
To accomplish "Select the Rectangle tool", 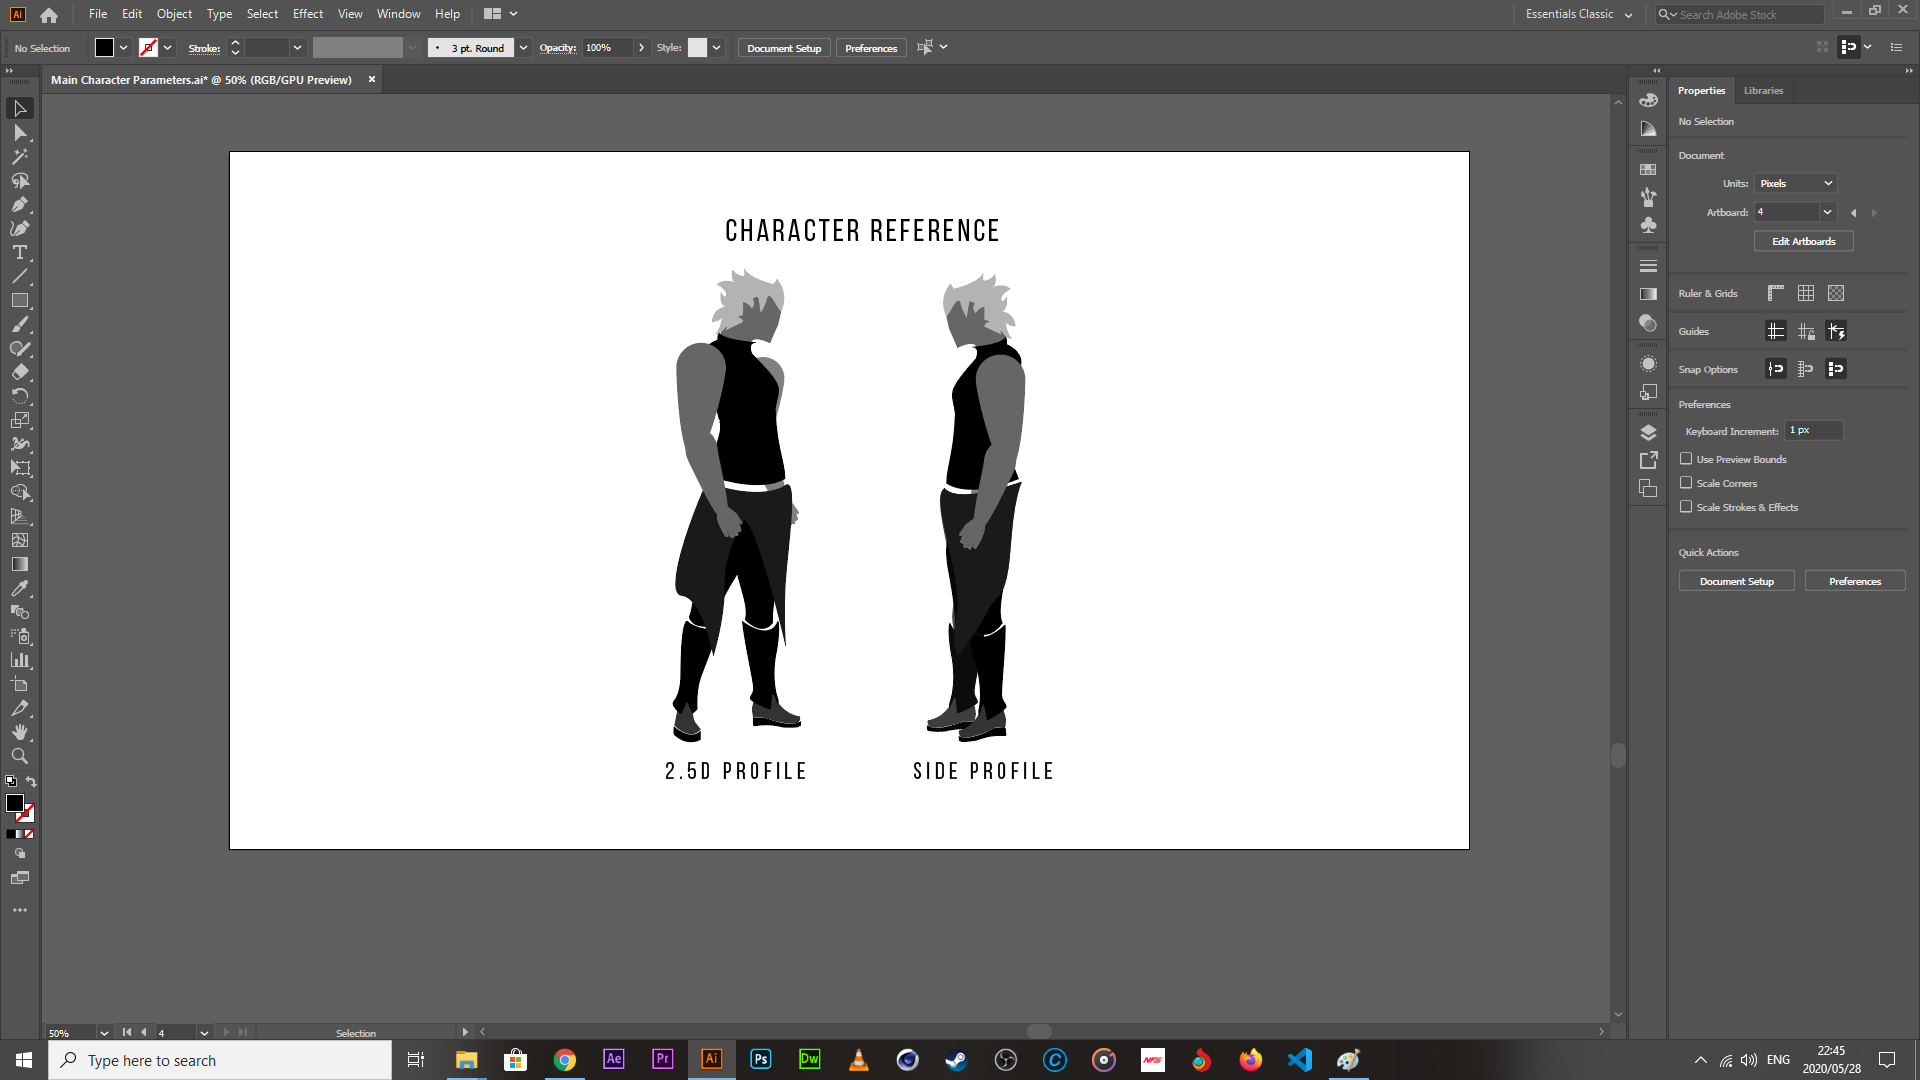I will 20,301.
